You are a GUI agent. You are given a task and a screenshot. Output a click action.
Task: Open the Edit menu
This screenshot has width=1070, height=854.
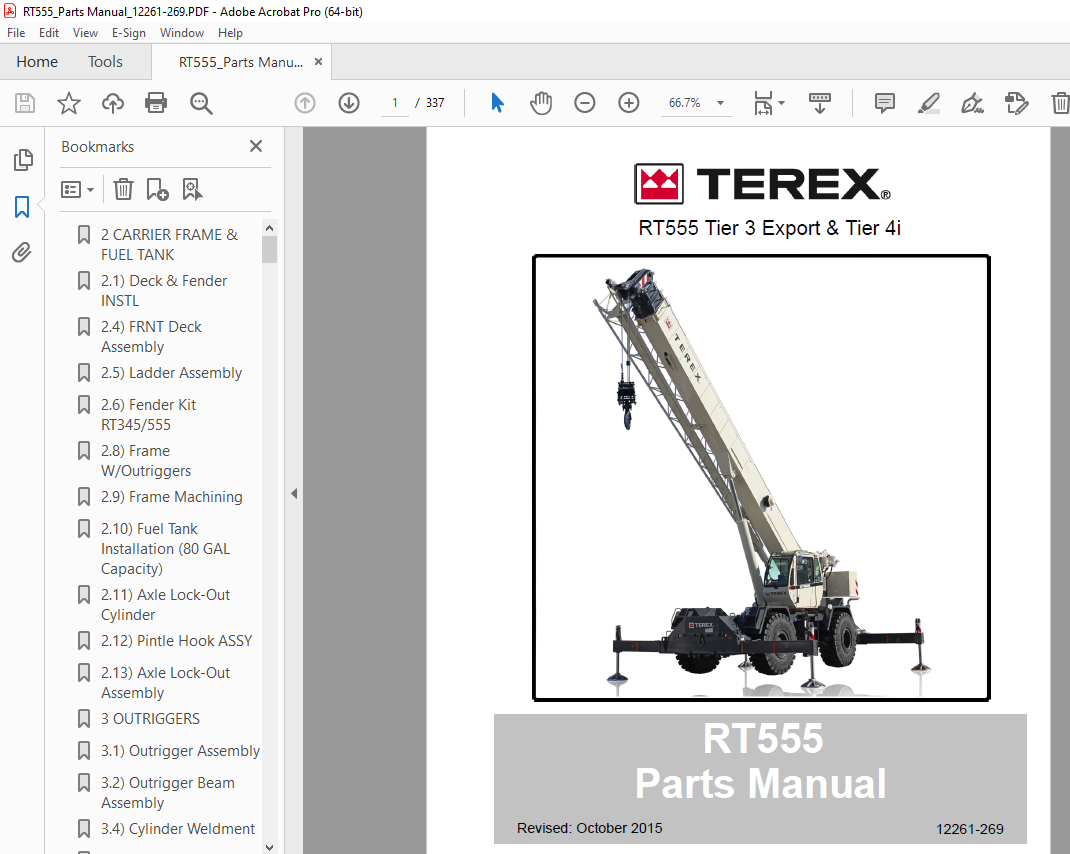click(x=48, y=33)
